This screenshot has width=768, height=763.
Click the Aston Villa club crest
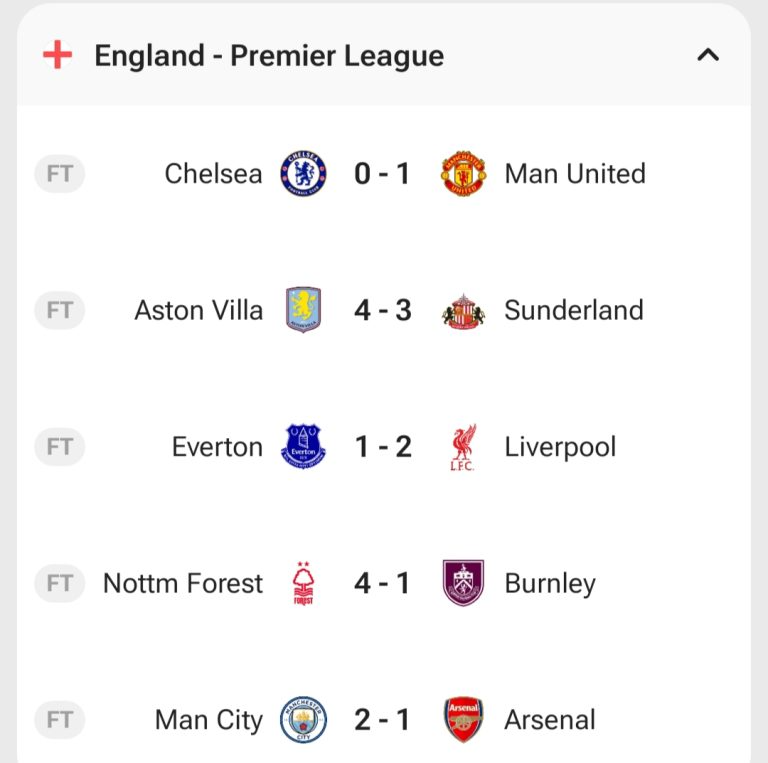click(x=303, y=310)
